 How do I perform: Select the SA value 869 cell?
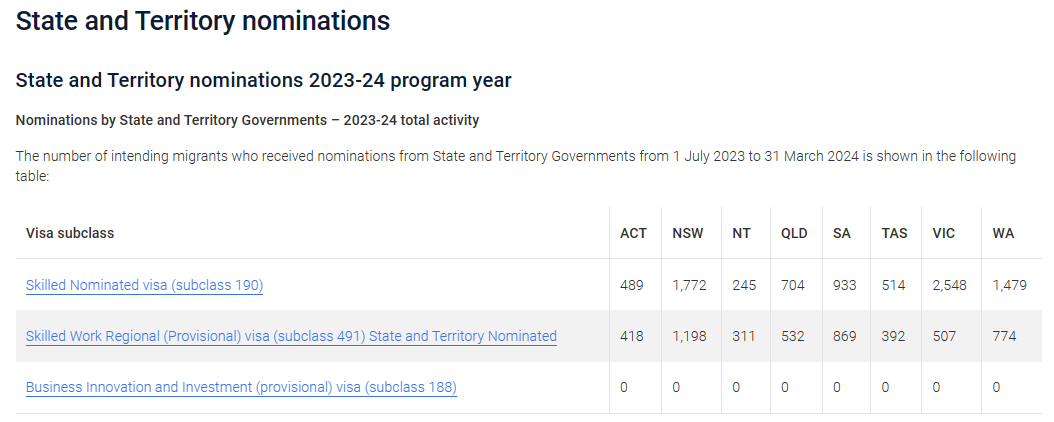(845, 336)
